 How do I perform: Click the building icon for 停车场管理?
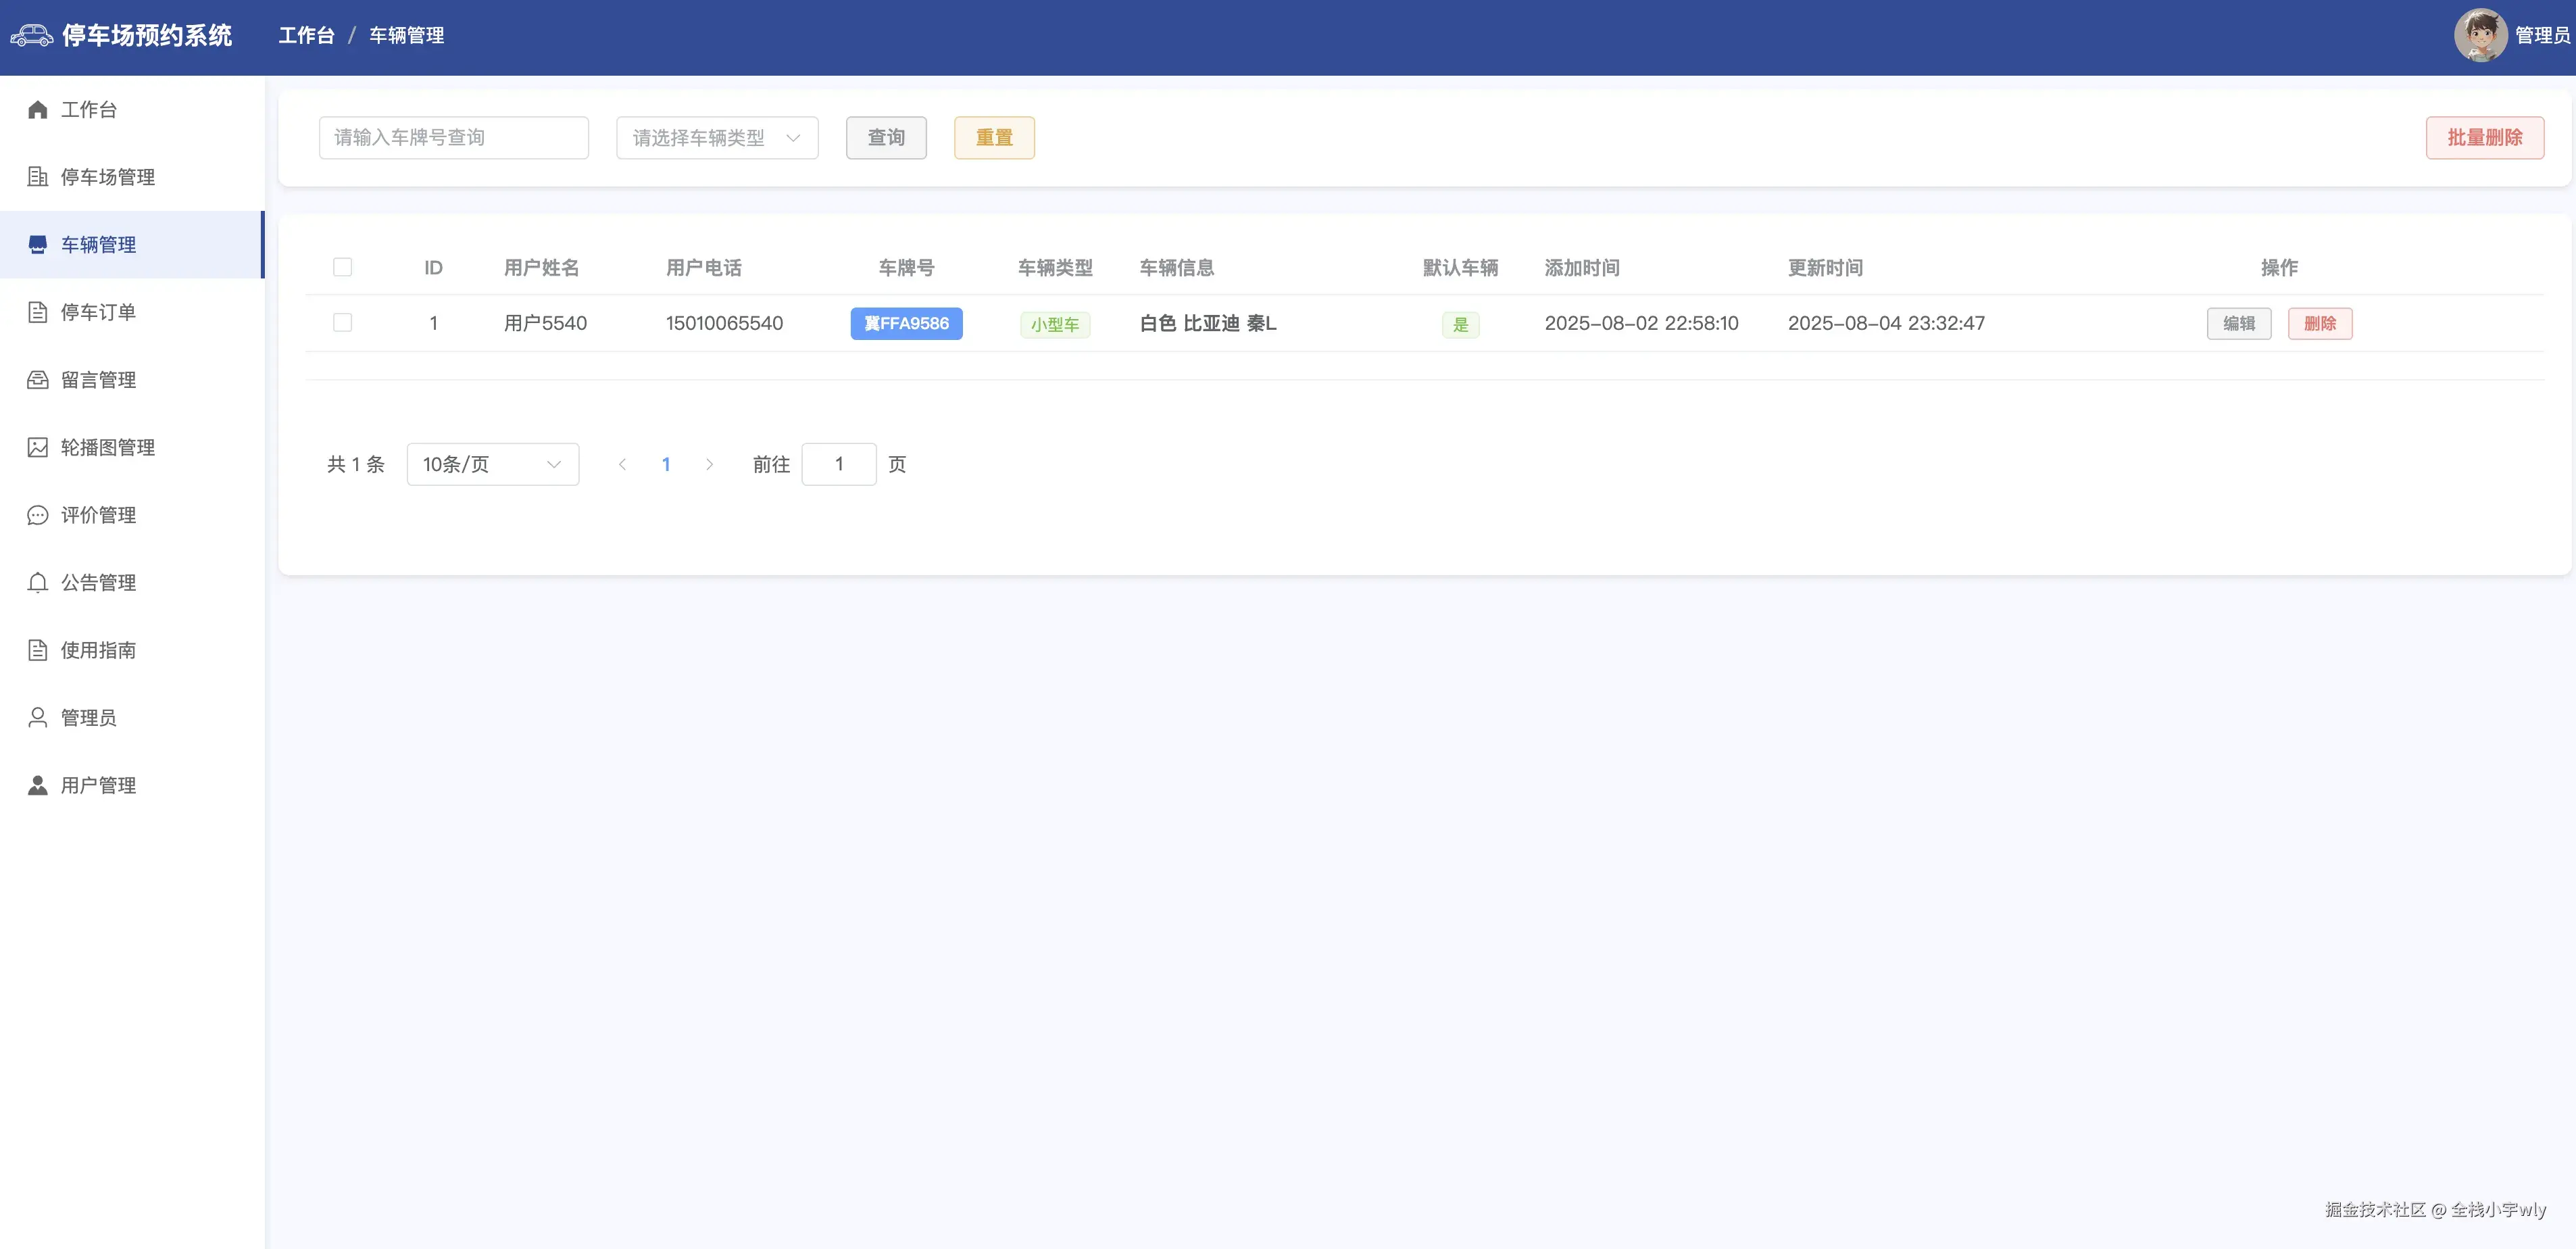[38, 177]
